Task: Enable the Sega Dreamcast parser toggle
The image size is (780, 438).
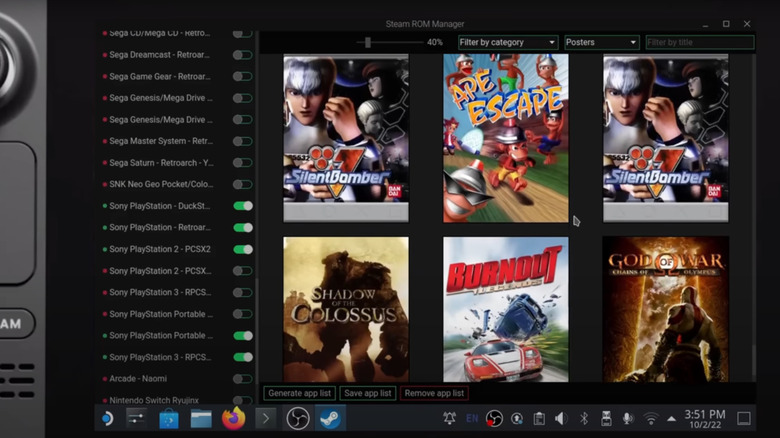Action: (x=242, y=54)
